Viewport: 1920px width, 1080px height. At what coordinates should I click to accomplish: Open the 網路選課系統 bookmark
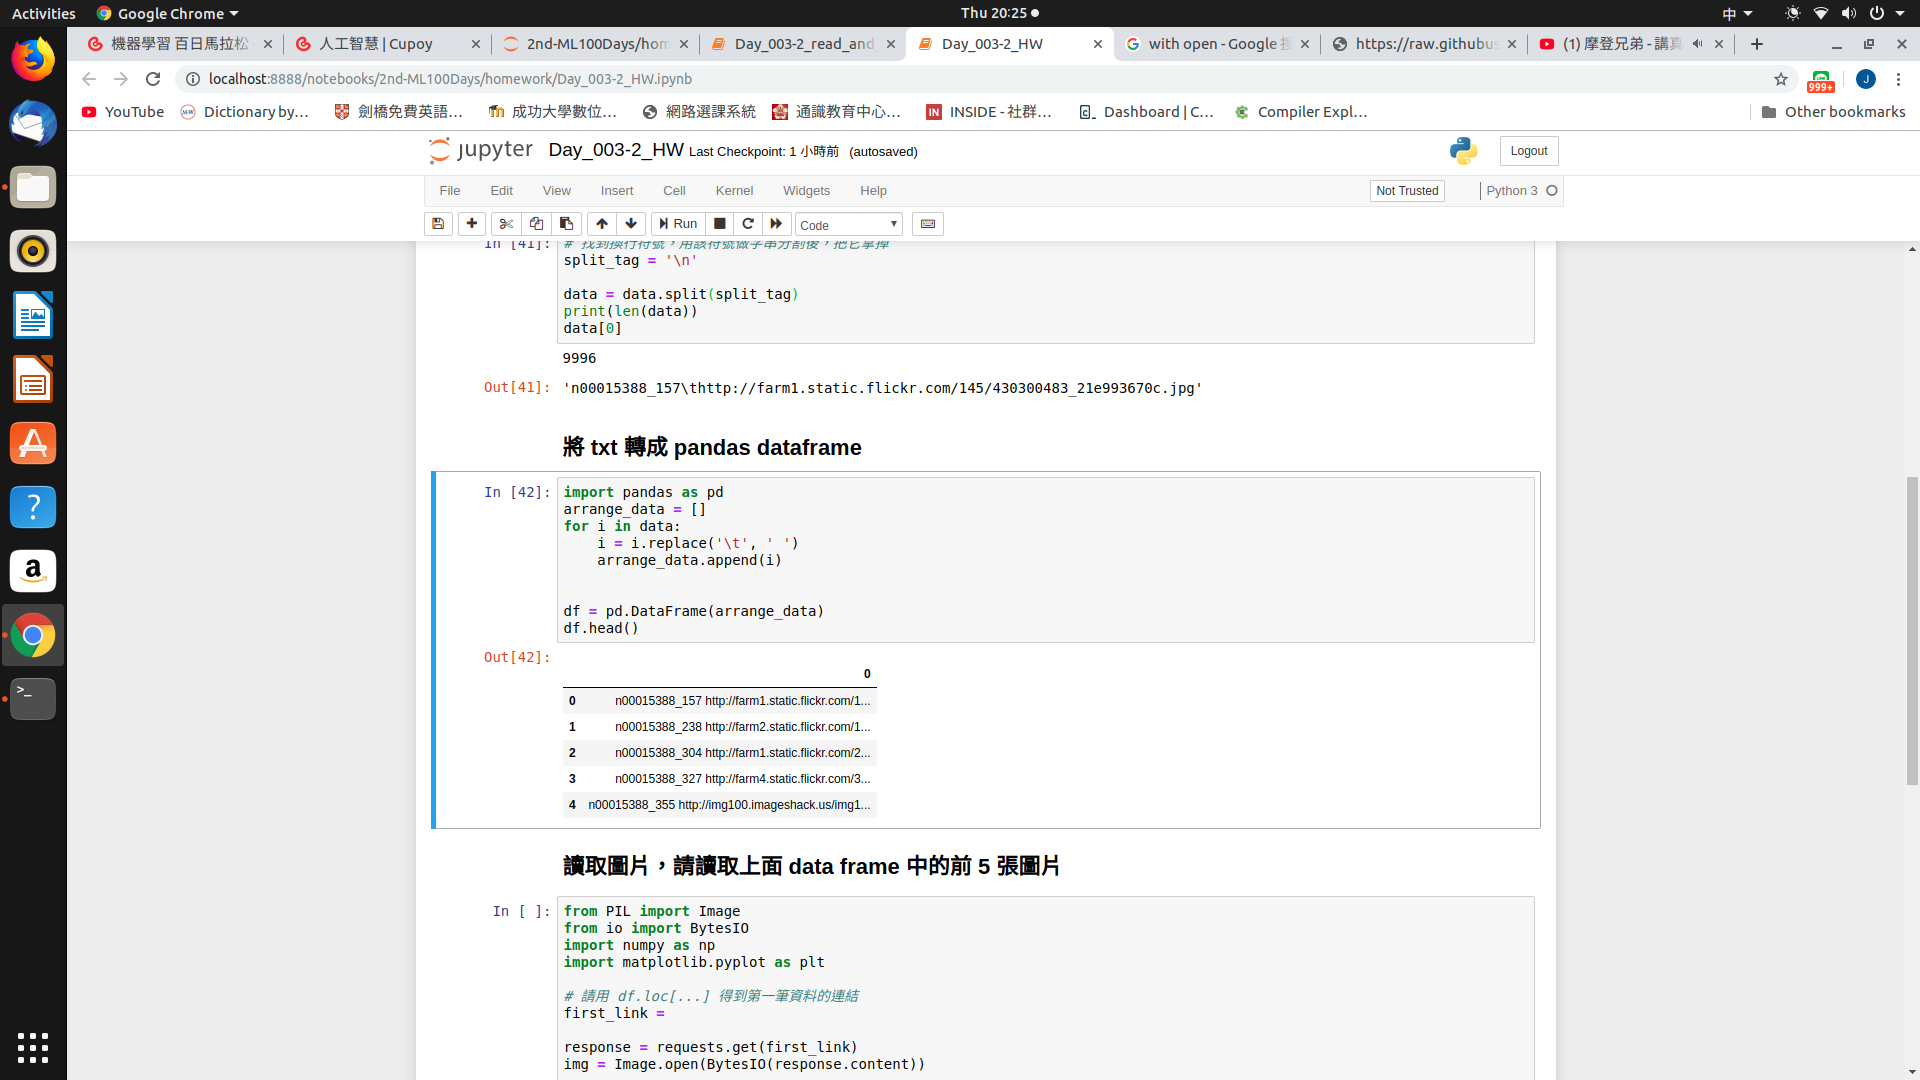click(699, 112)
